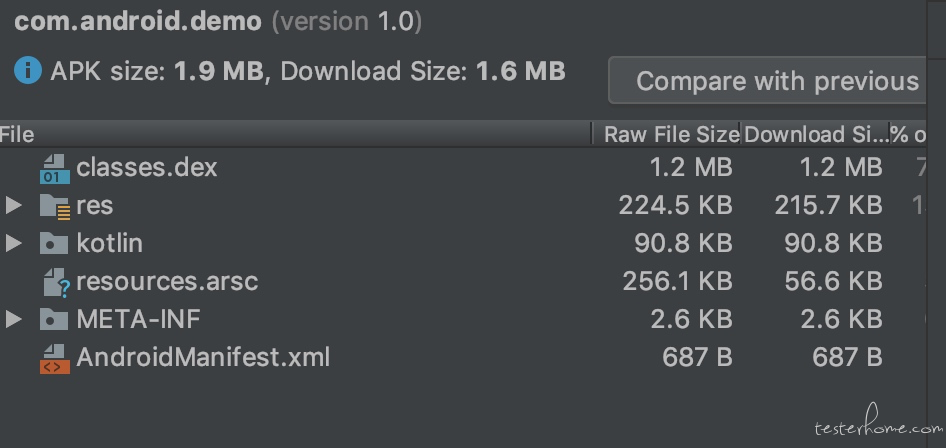The image size is (946, 448).
Task: Click the Compare with previous button
Action: tap(767, 81)
